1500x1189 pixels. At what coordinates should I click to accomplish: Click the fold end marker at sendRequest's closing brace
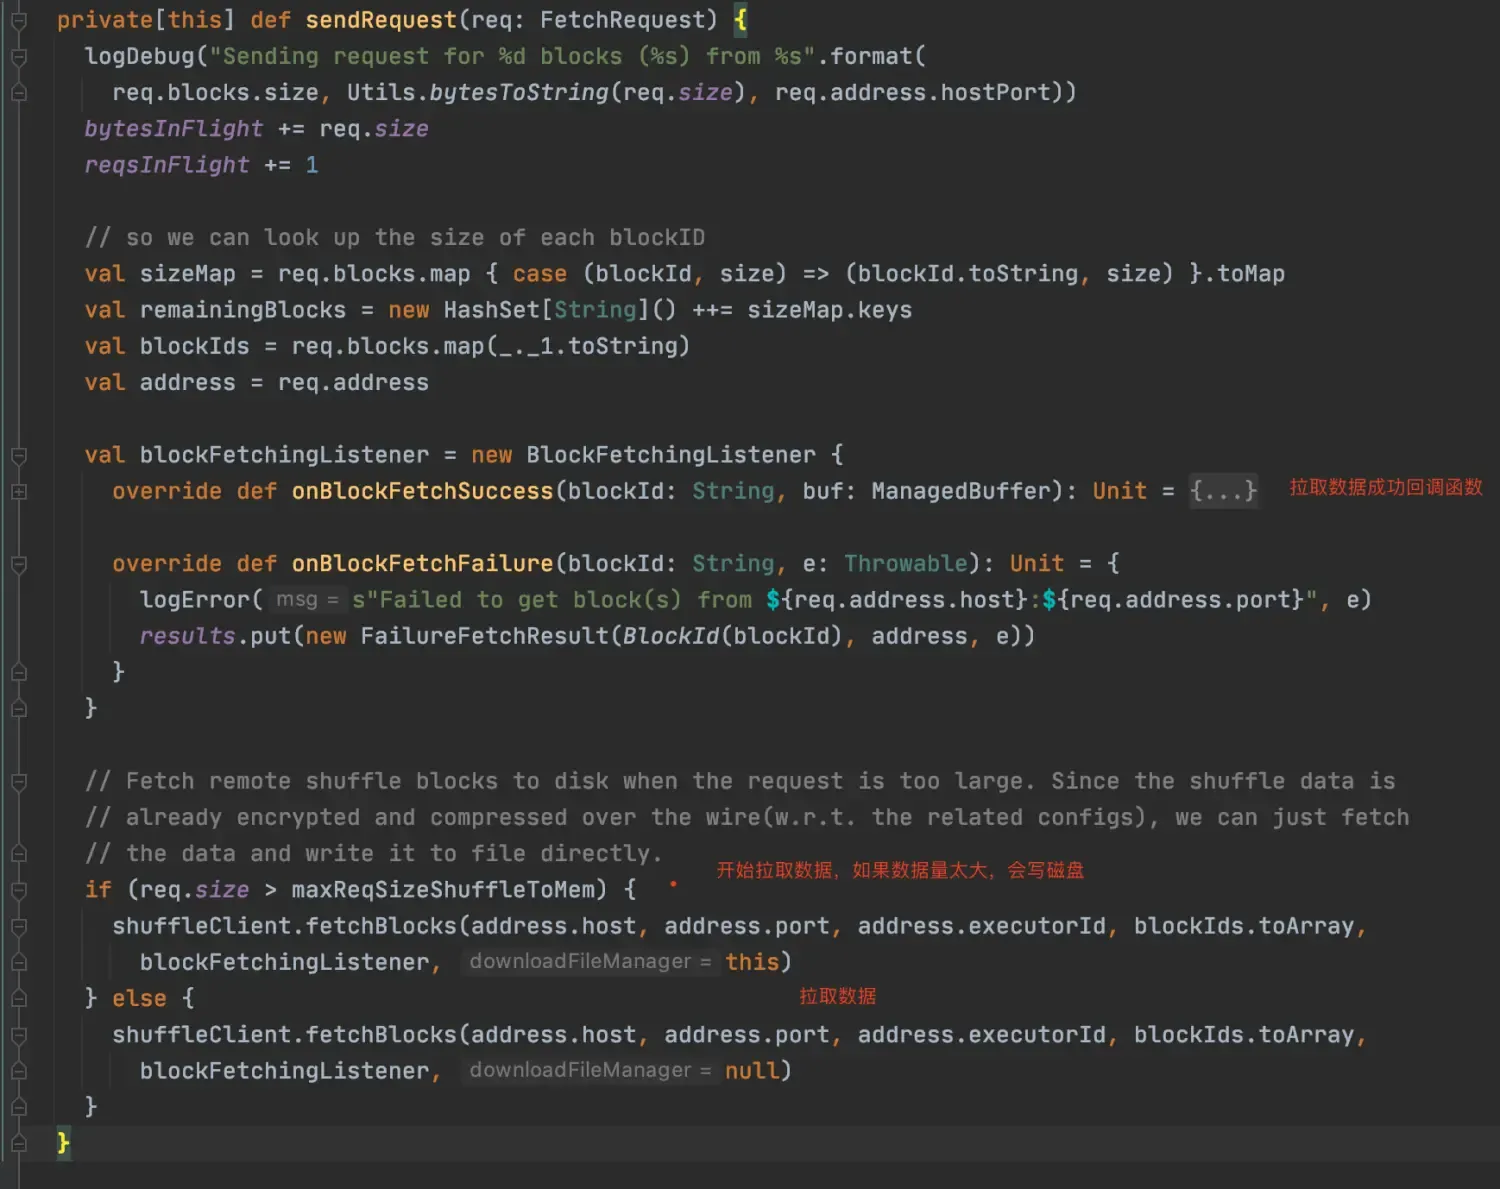(x=18, y=1143)
